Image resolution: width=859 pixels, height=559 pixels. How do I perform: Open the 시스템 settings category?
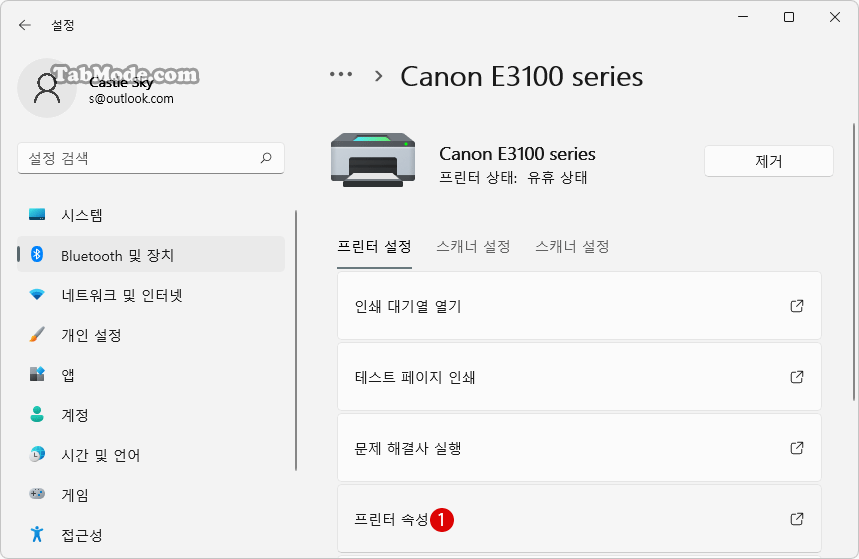(151, 215)
